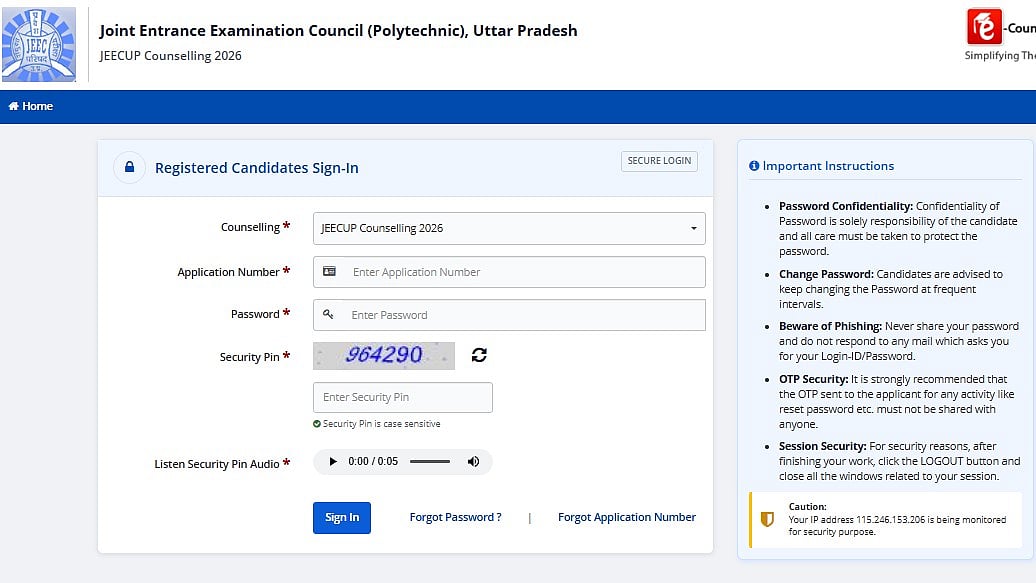
Task: Click the 'OTP Security:' instruction
Action: (x=813, y=379)
